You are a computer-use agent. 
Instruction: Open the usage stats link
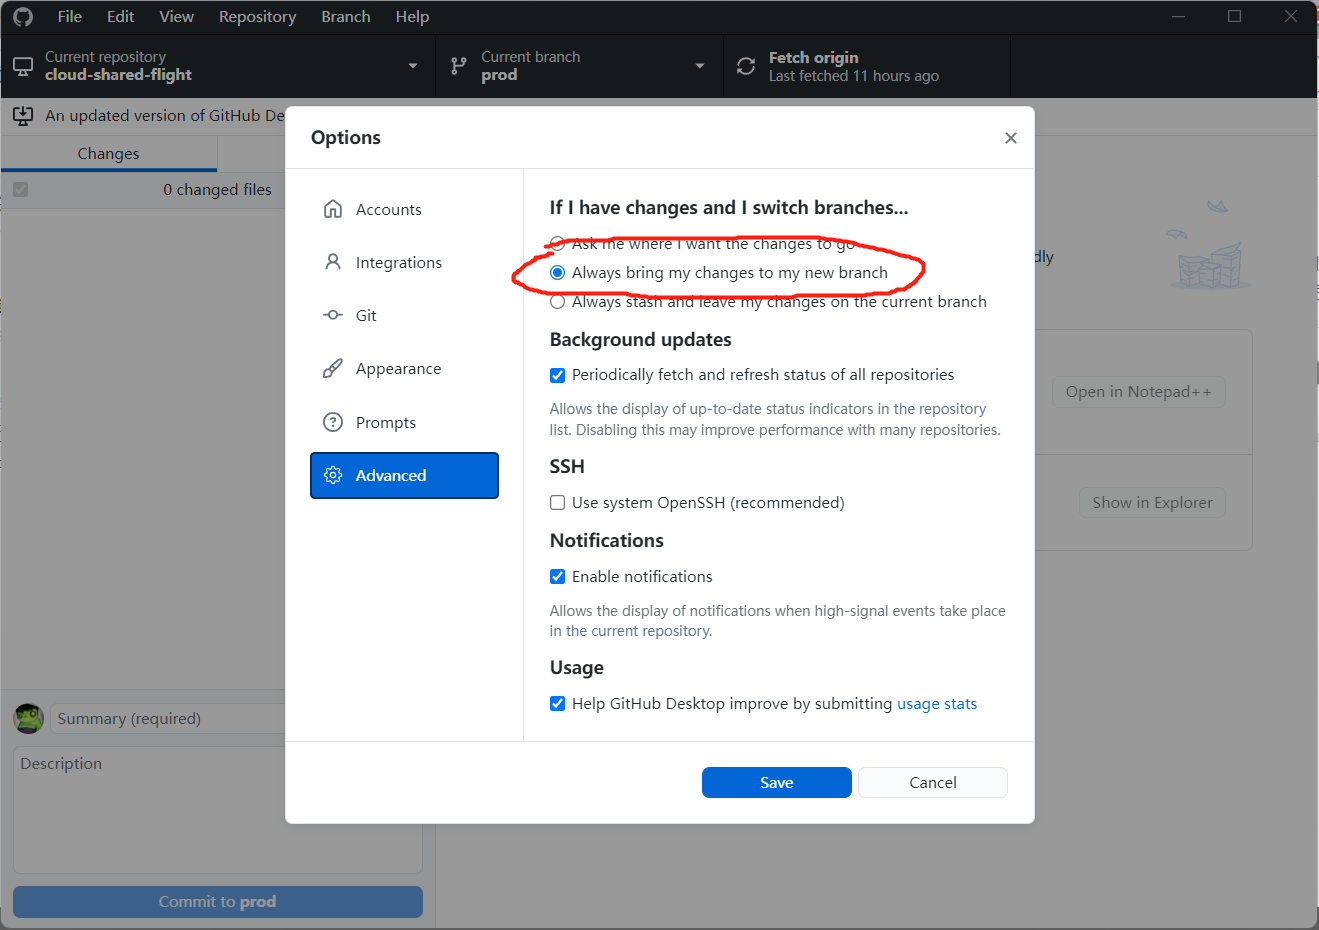click(937, 703)
